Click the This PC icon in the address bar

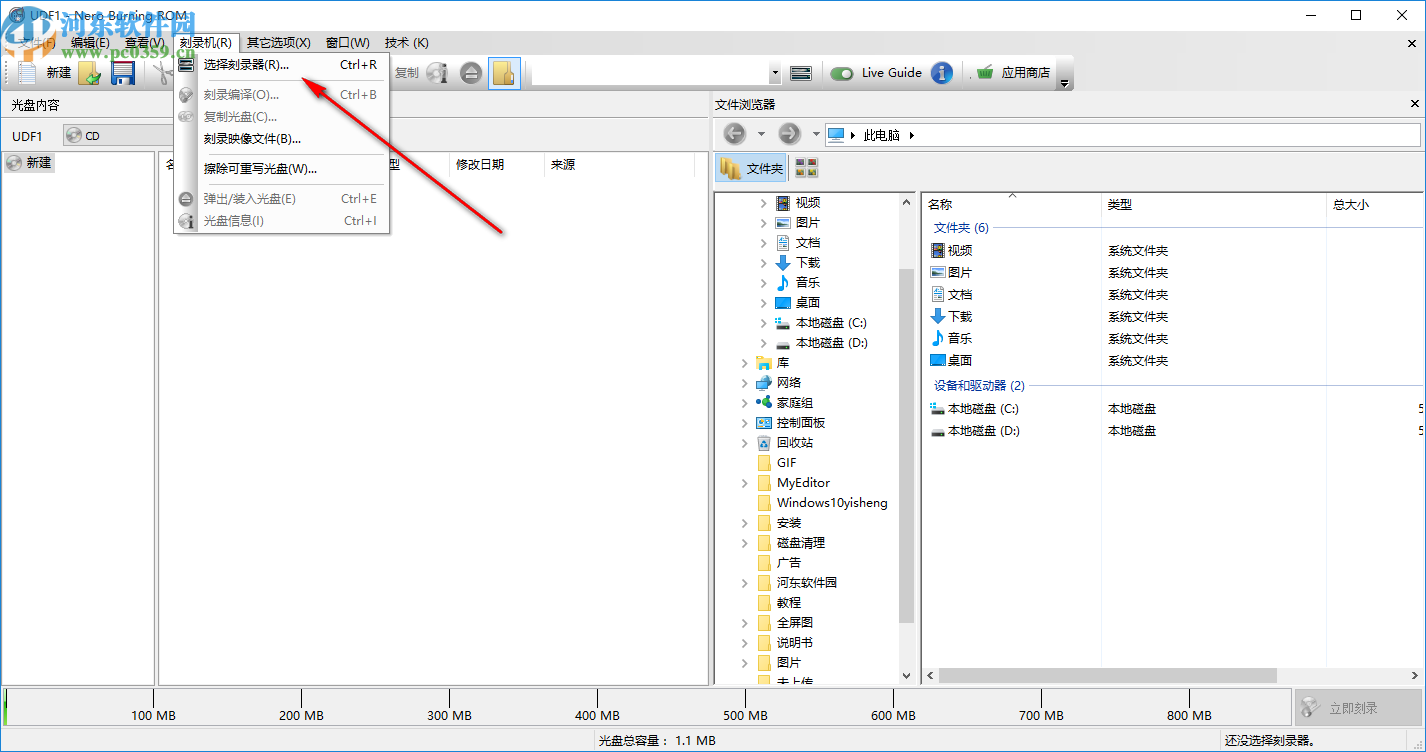tap(836, 135)
